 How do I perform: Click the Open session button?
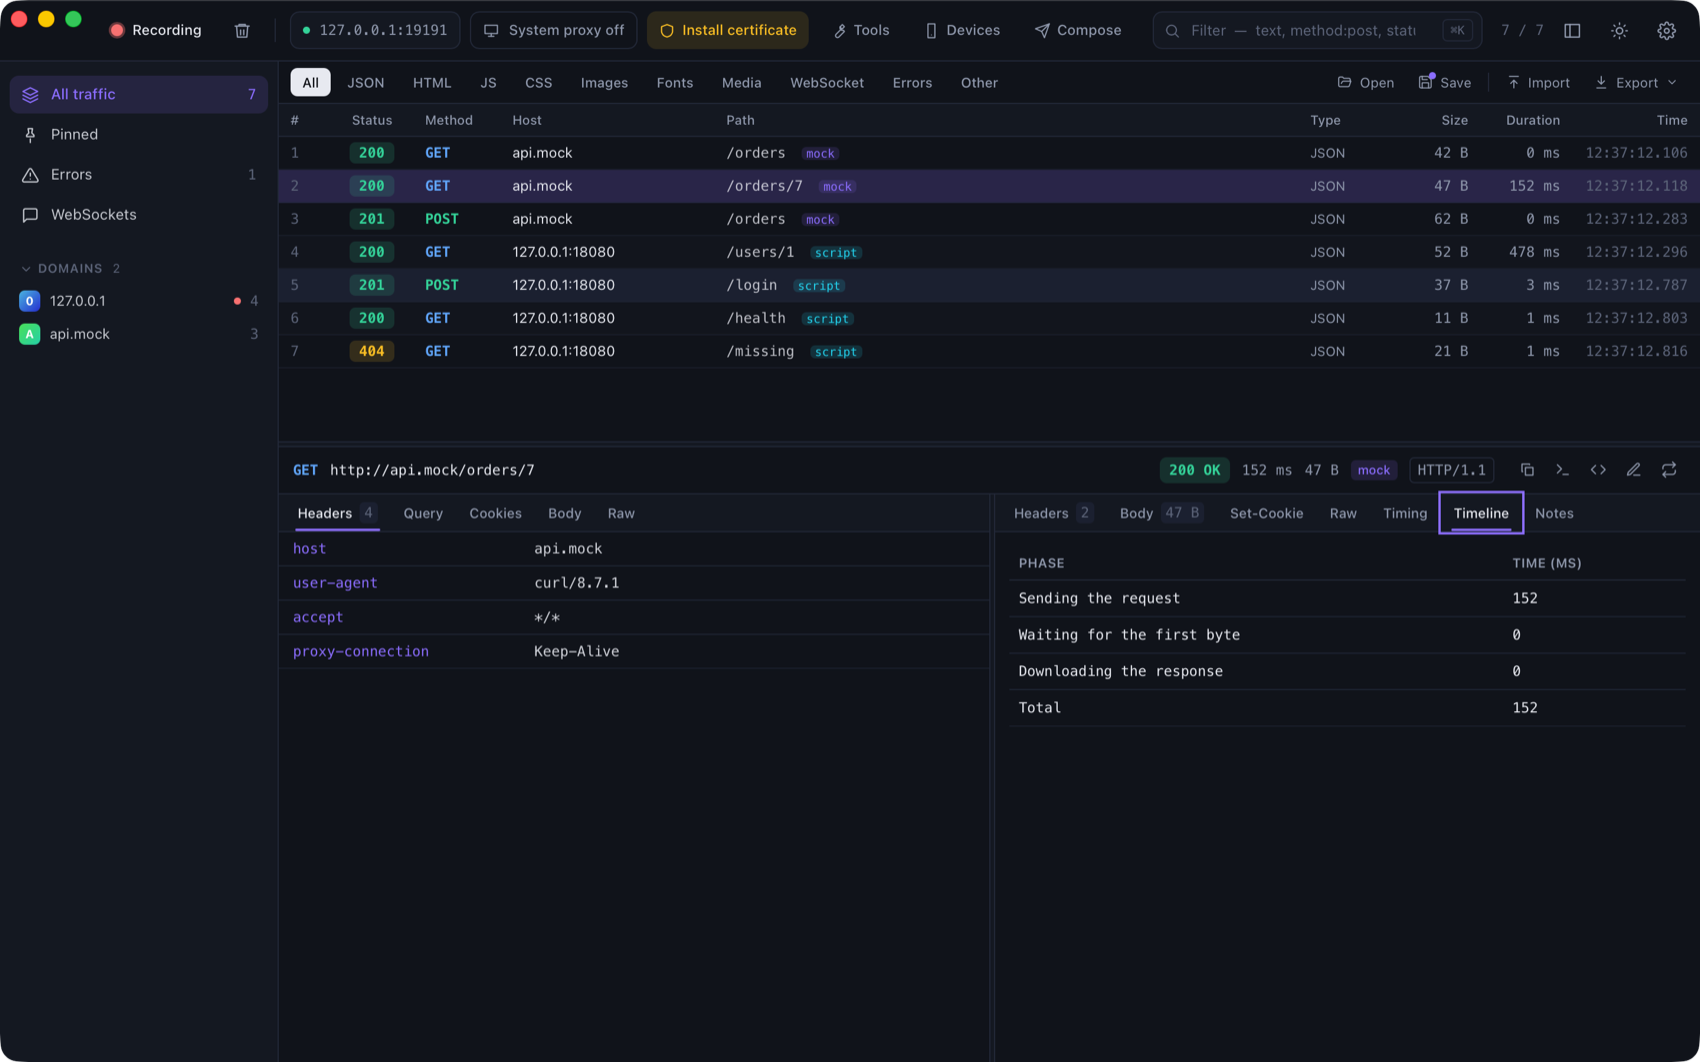pos(1365,83)
